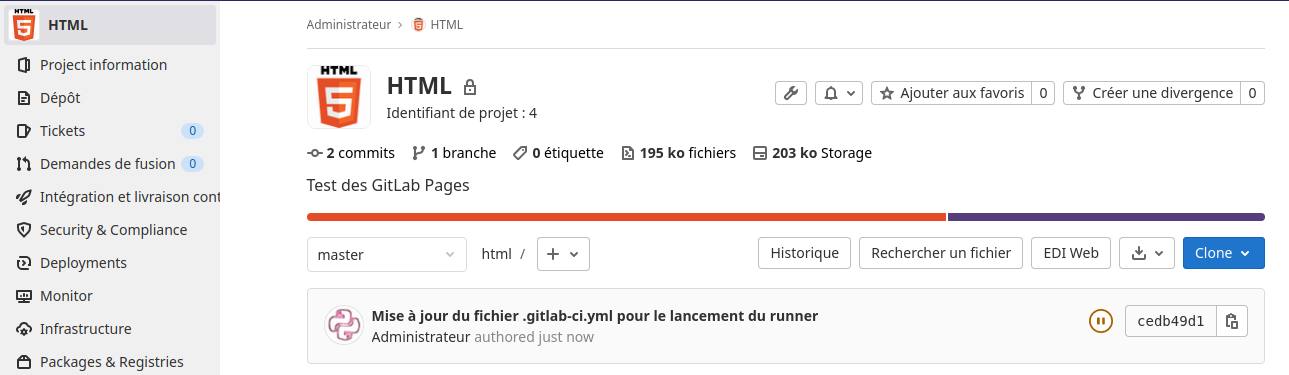Copy commit SHA with clipboard icon
Screen dimensions: 1289x375
click(1232, 321)
